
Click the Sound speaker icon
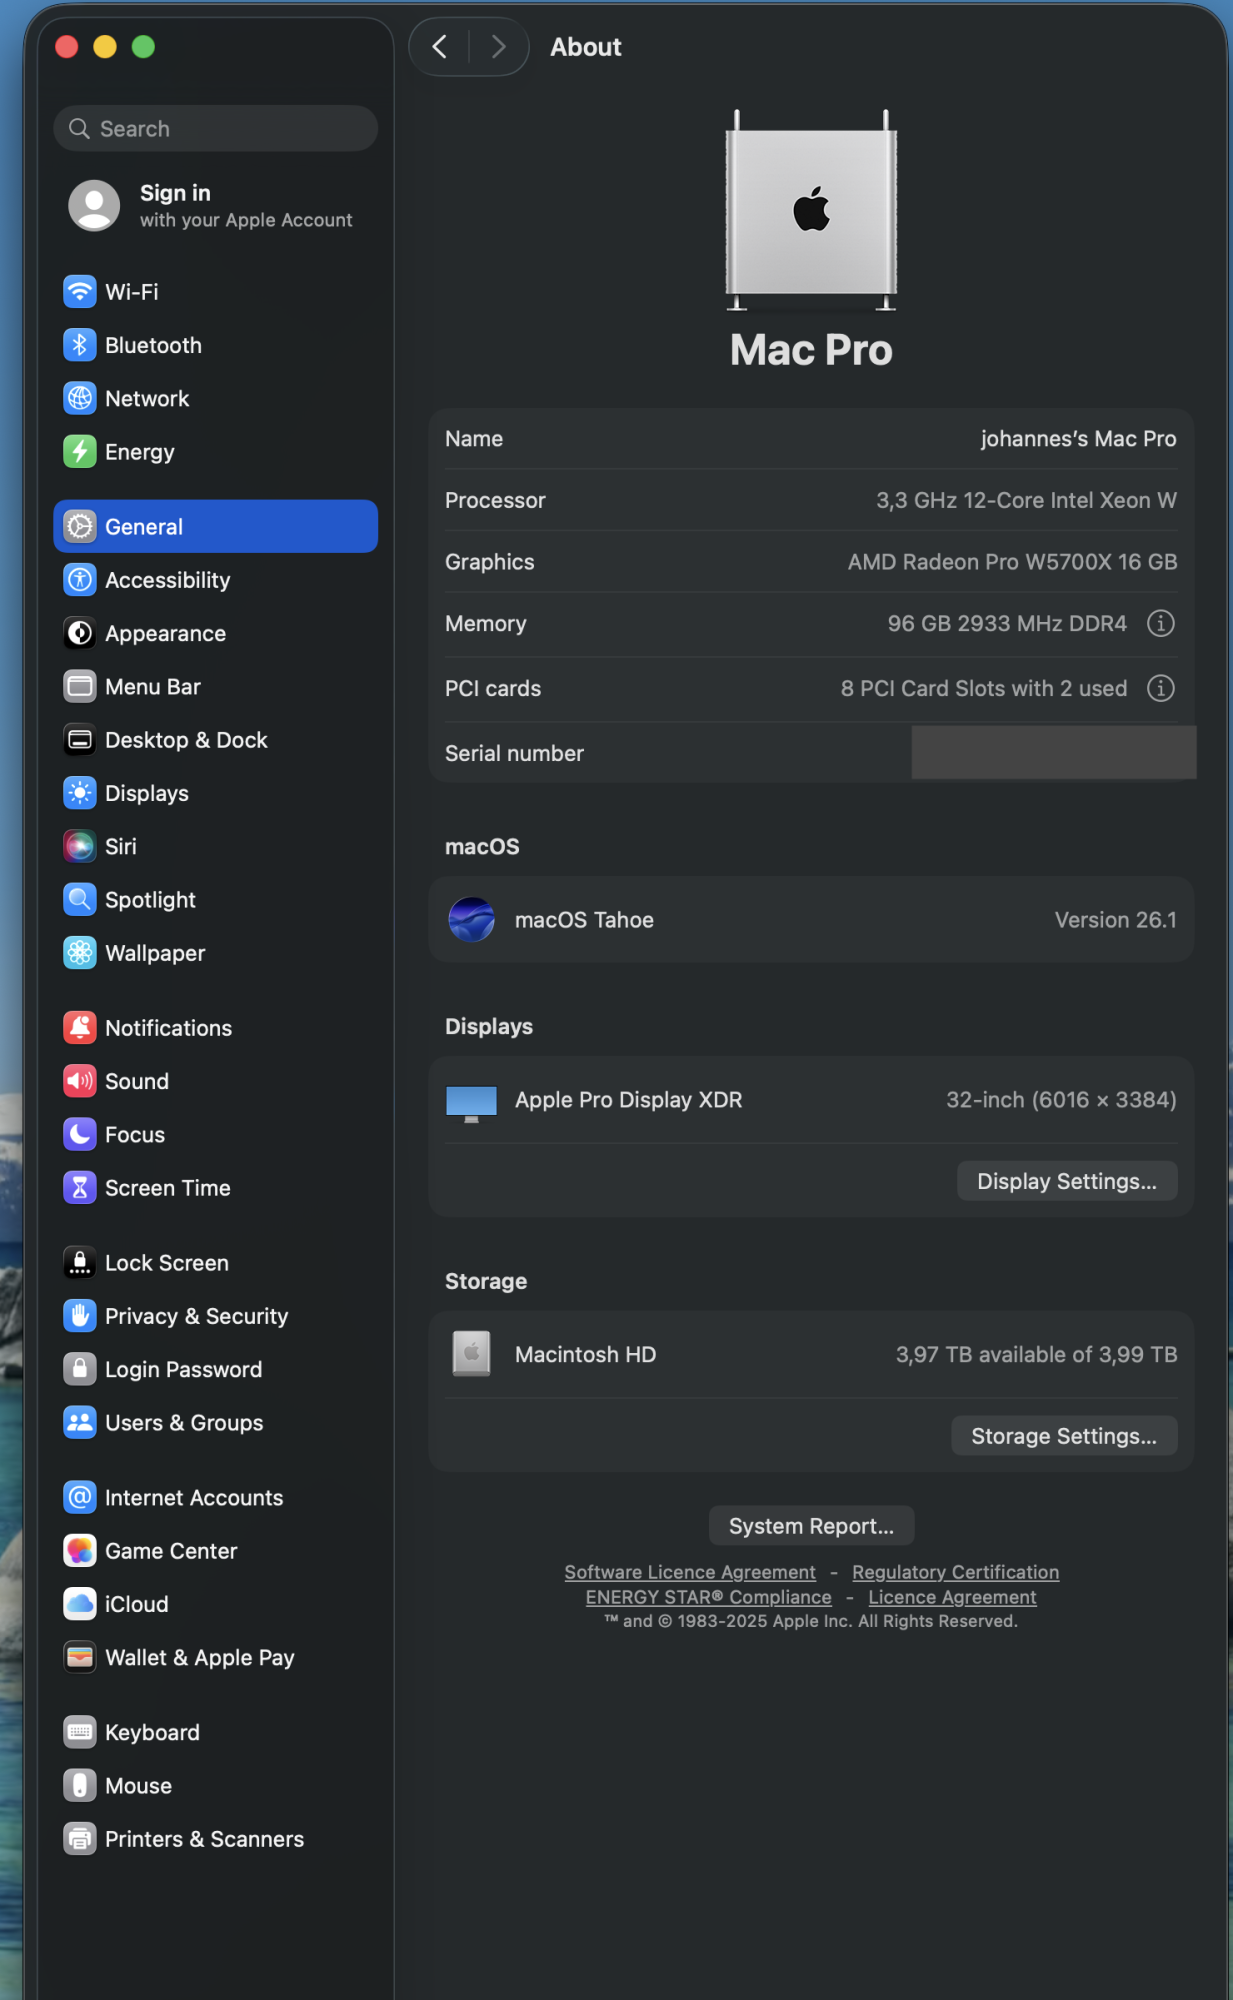pyautogui.click(x=80, y=1081)
